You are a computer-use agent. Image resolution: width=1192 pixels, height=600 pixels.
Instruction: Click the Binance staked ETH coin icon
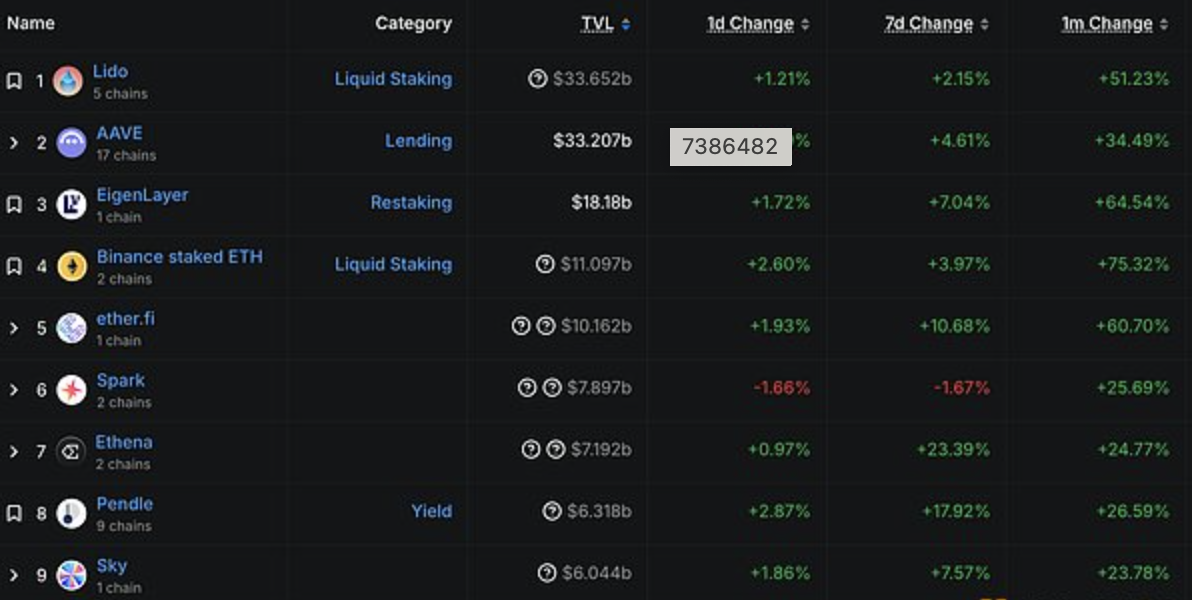click(x=71, y=266)
